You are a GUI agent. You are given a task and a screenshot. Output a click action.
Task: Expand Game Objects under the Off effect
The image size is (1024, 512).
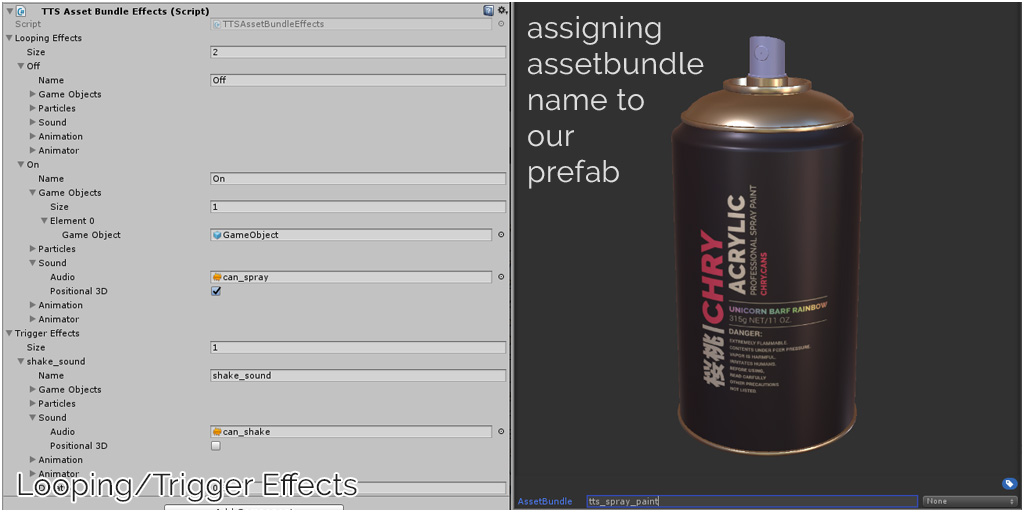click(33, 94)
